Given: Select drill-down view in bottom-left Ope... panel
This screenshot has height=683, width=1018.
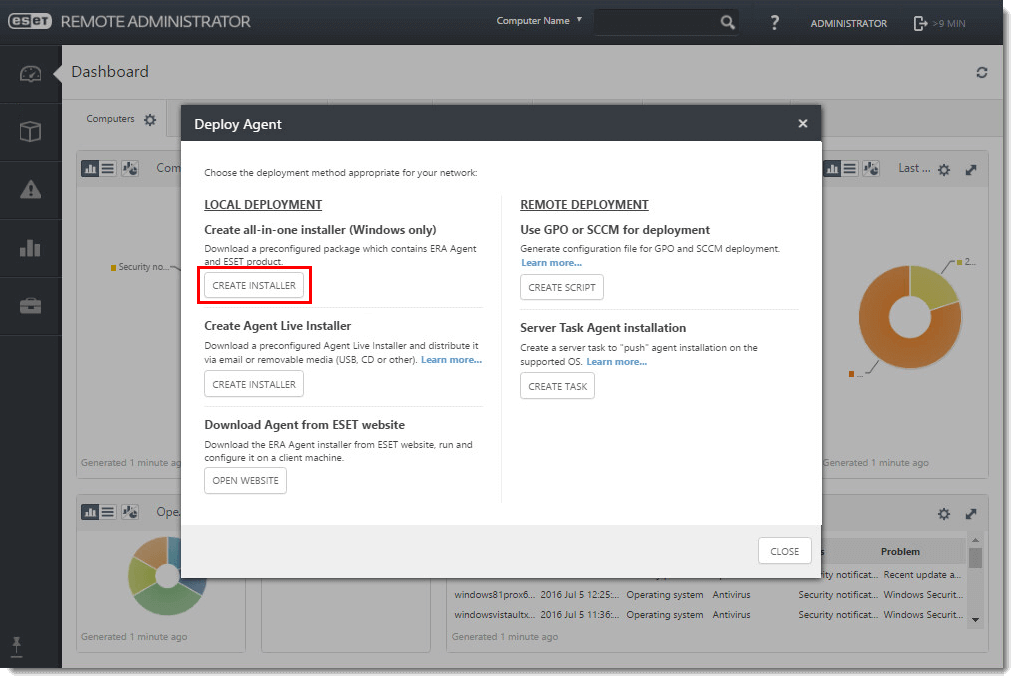Looking at the screenshot, I should (130, 512).
